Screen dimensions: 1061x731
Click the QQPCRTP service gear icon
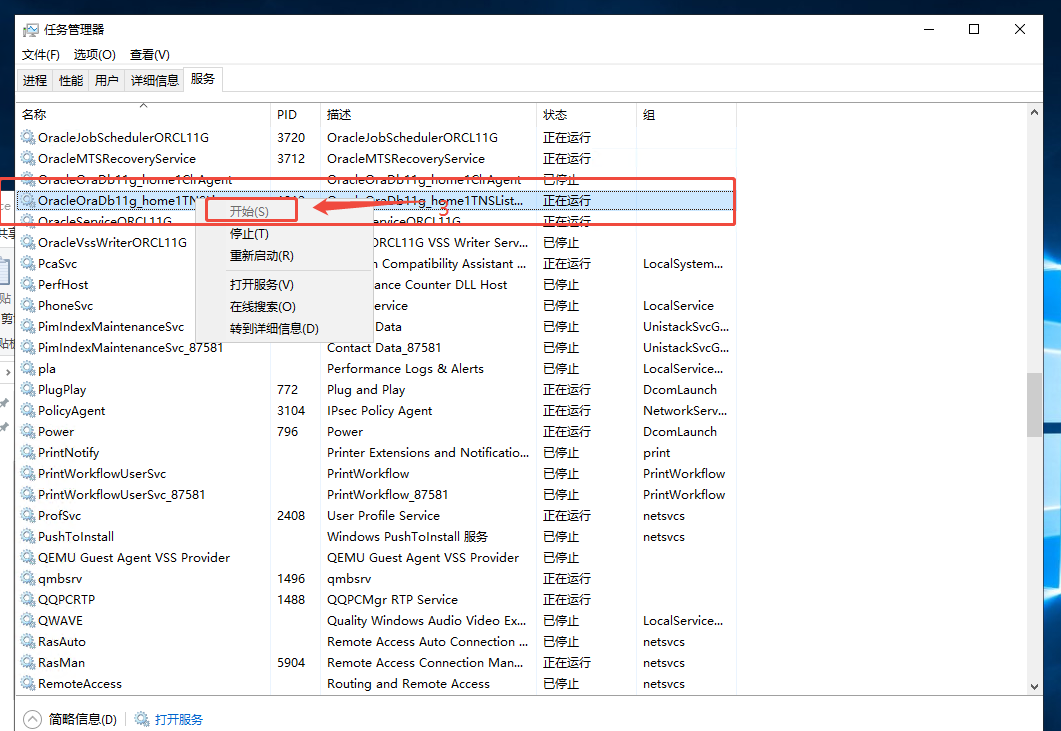pyautogui.click(x=28, y=599)
